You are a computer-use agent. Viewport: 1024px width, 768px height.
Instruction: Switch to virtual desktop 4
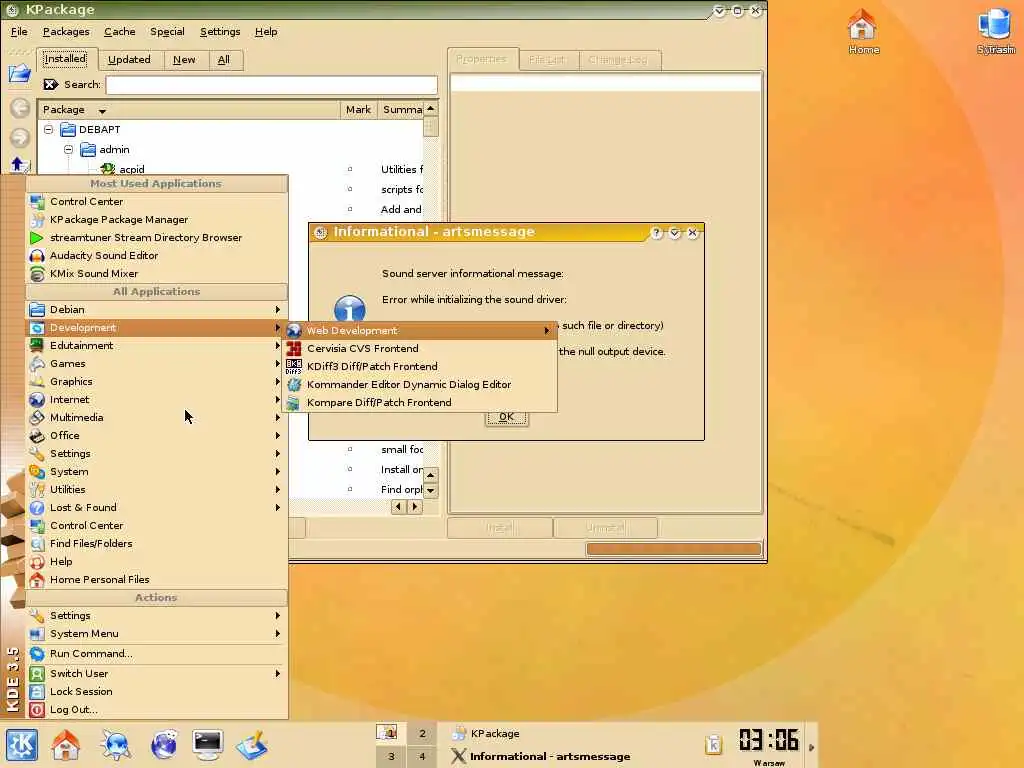tap(422, 756)
